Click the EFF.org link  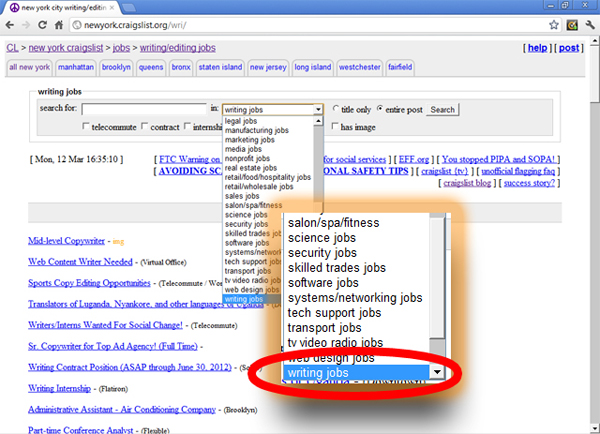tap(414, 159)
